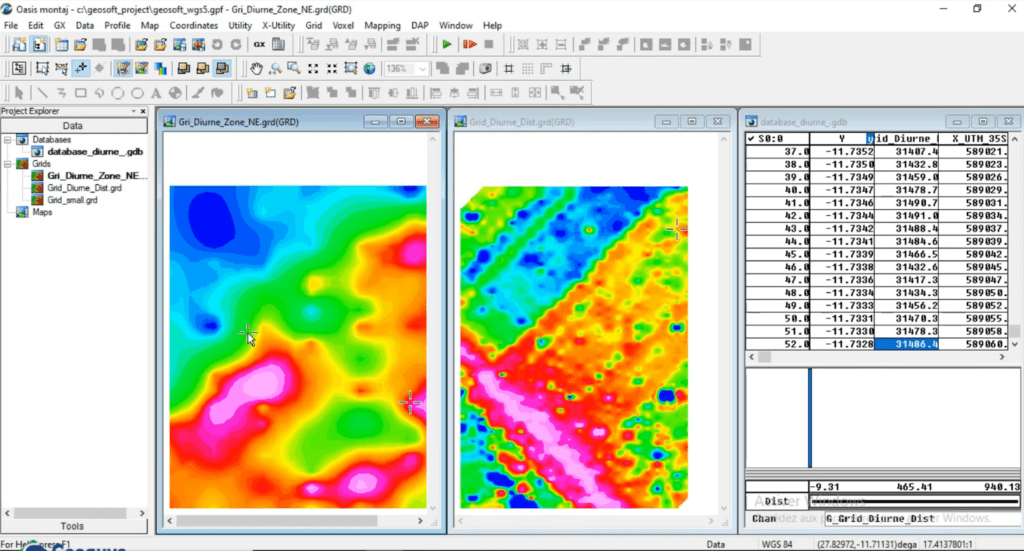1024x551 pixels.
Task: Toggle the crosshair shadow cursor button
Action: tap(80, 69)
